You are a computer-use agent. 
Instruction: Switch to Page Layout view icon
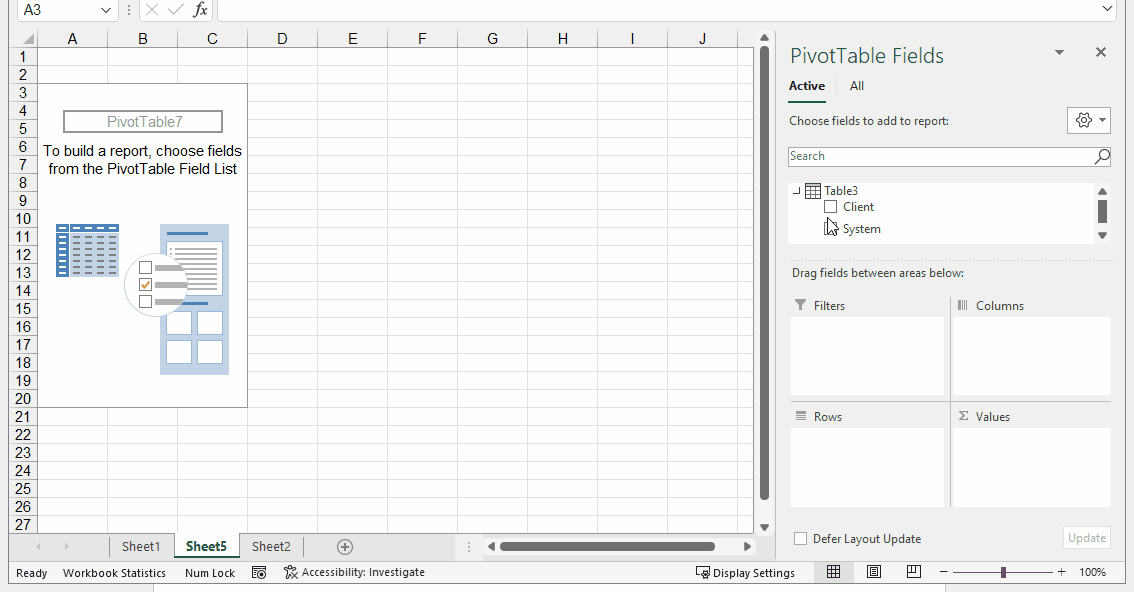[874, 572]
